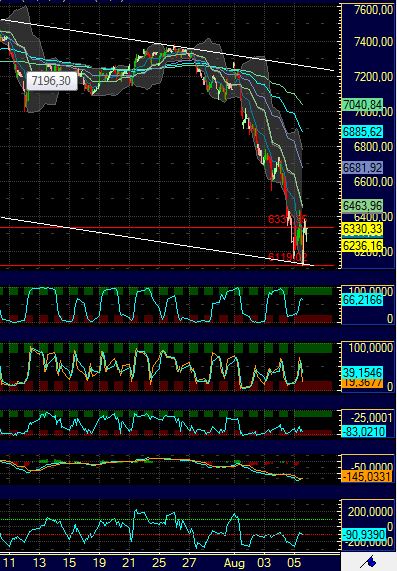Click the -83,0210 indicator value
Image resolution: width=397 pixels, height=571 pixels.
point(364,432)
